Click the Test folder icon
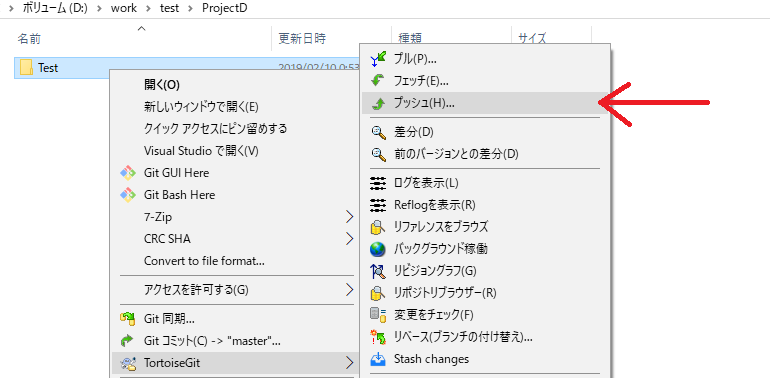770x378 pixels. point(27,68)
